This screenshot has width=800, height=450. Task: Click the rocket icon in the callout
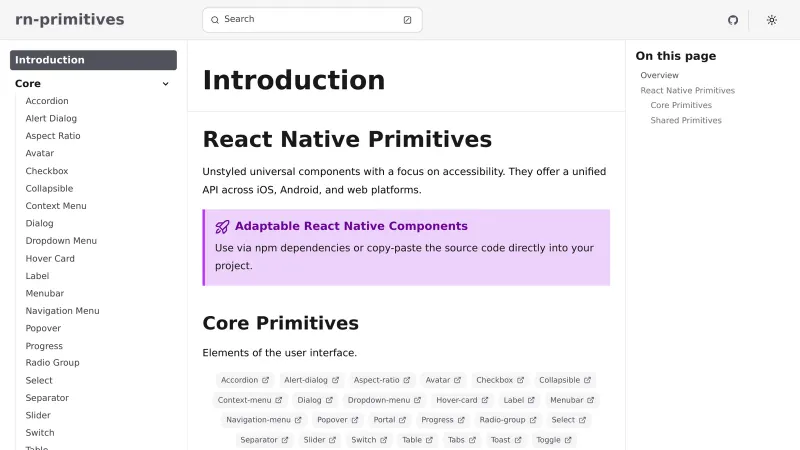pos(223,227)
